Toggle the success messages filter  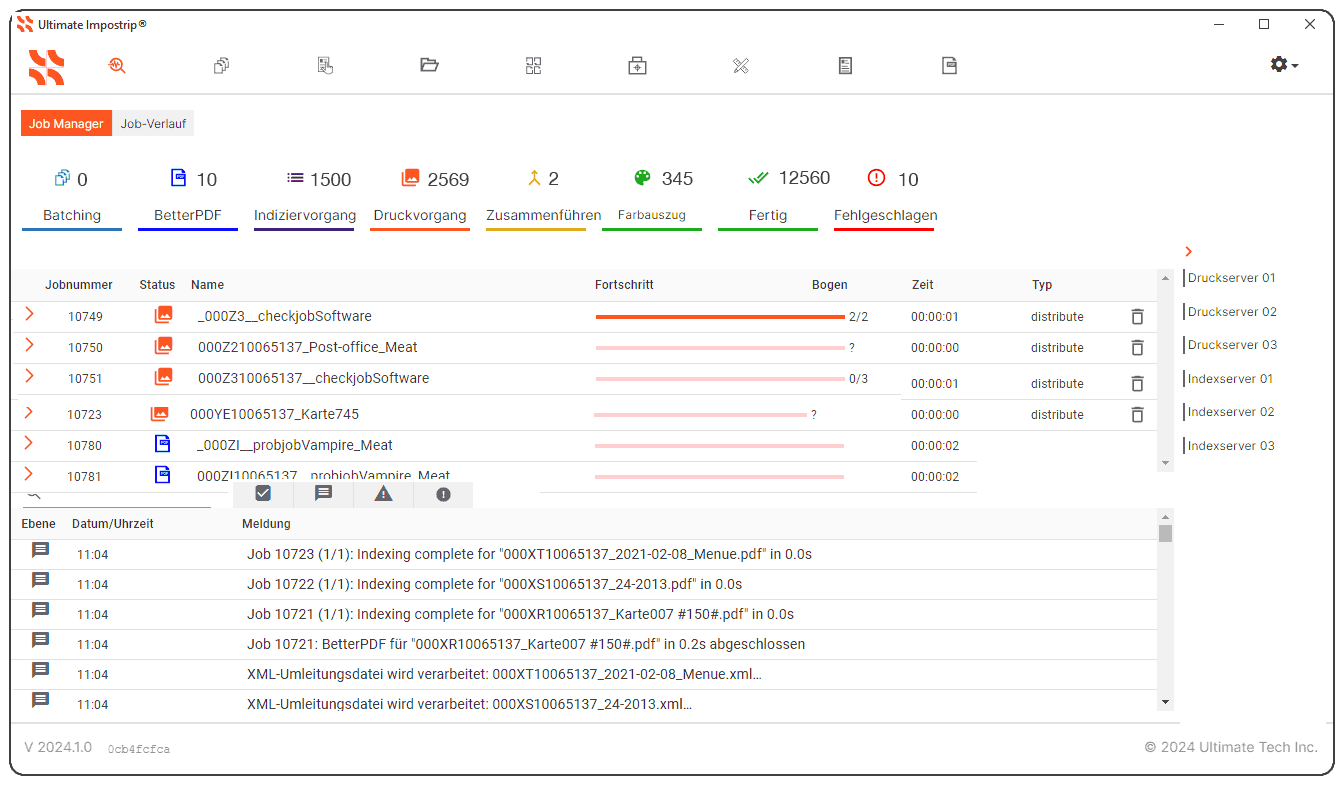coord(263,493)
